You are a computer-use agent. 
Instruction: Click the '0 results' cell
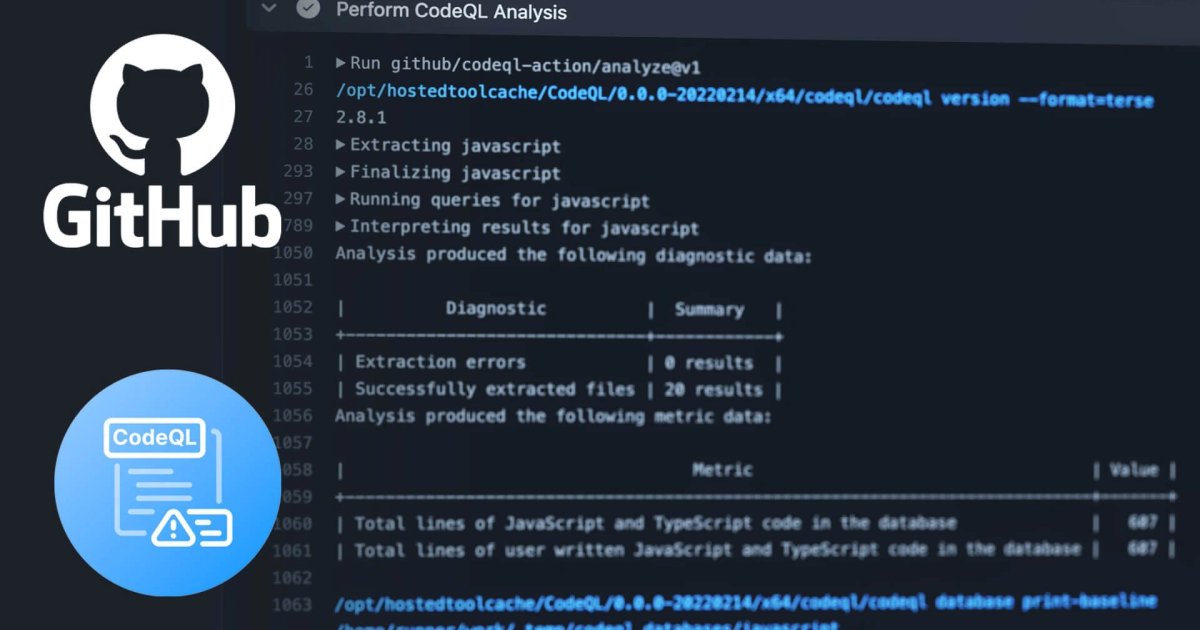tap(709, 363)
